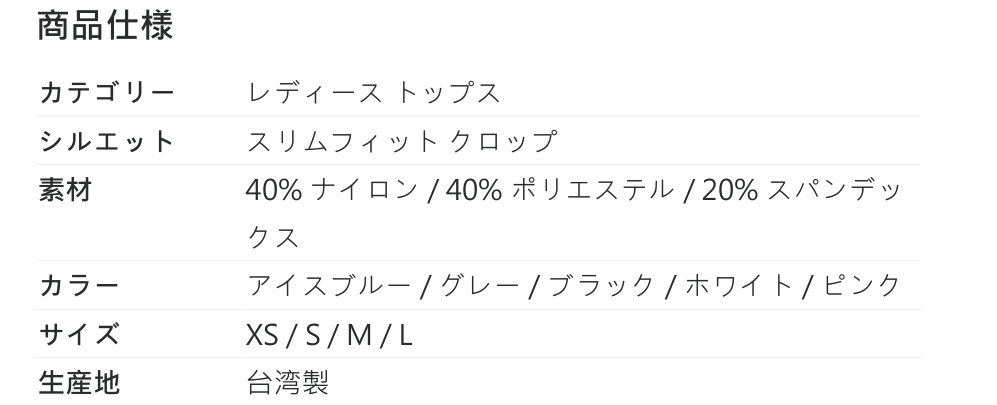997x405 pixels.
Task: Choose the アイスブルー color text
Action: tap(328, 285)
